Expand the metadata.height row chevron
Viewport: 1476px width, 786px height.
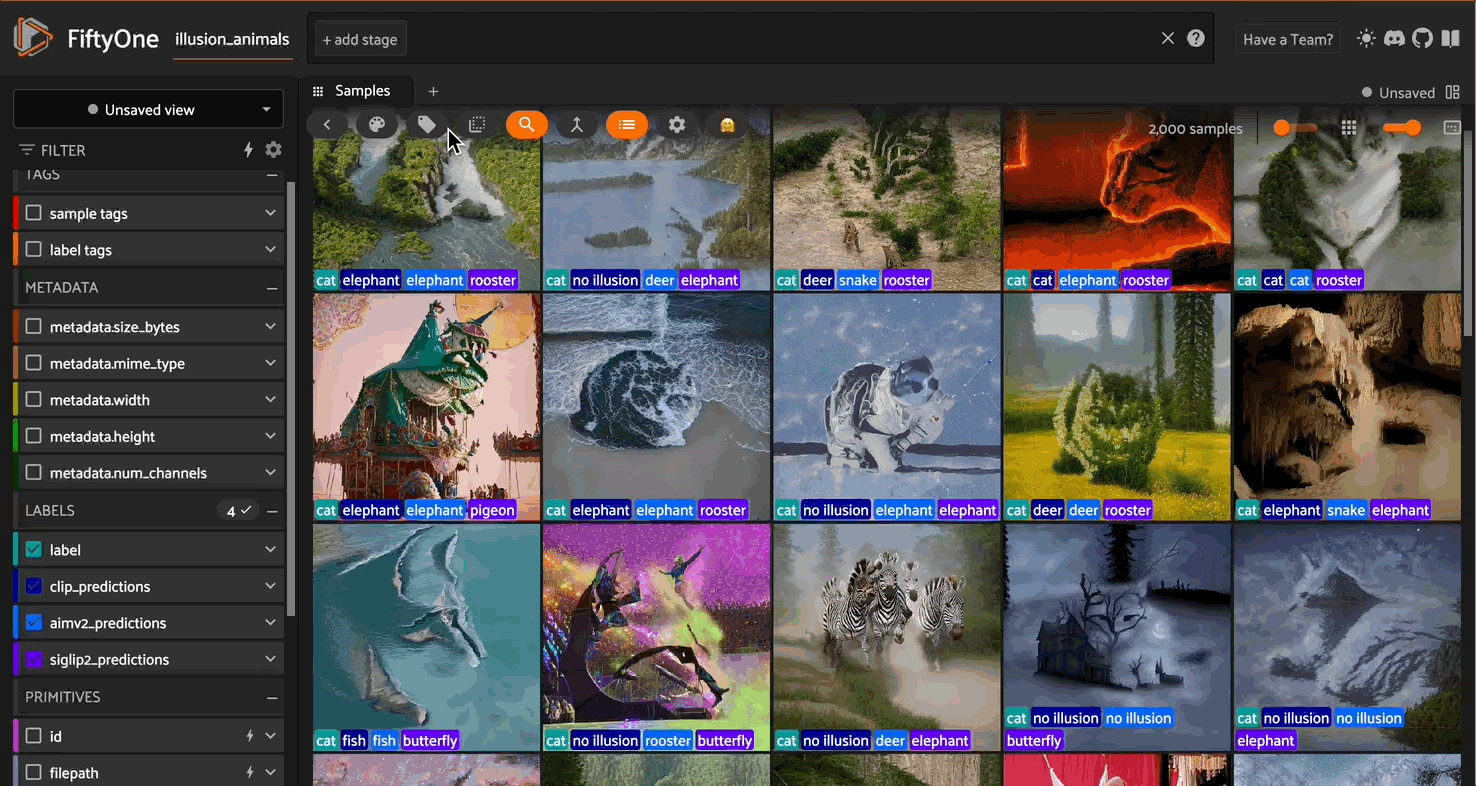[270, 436]
